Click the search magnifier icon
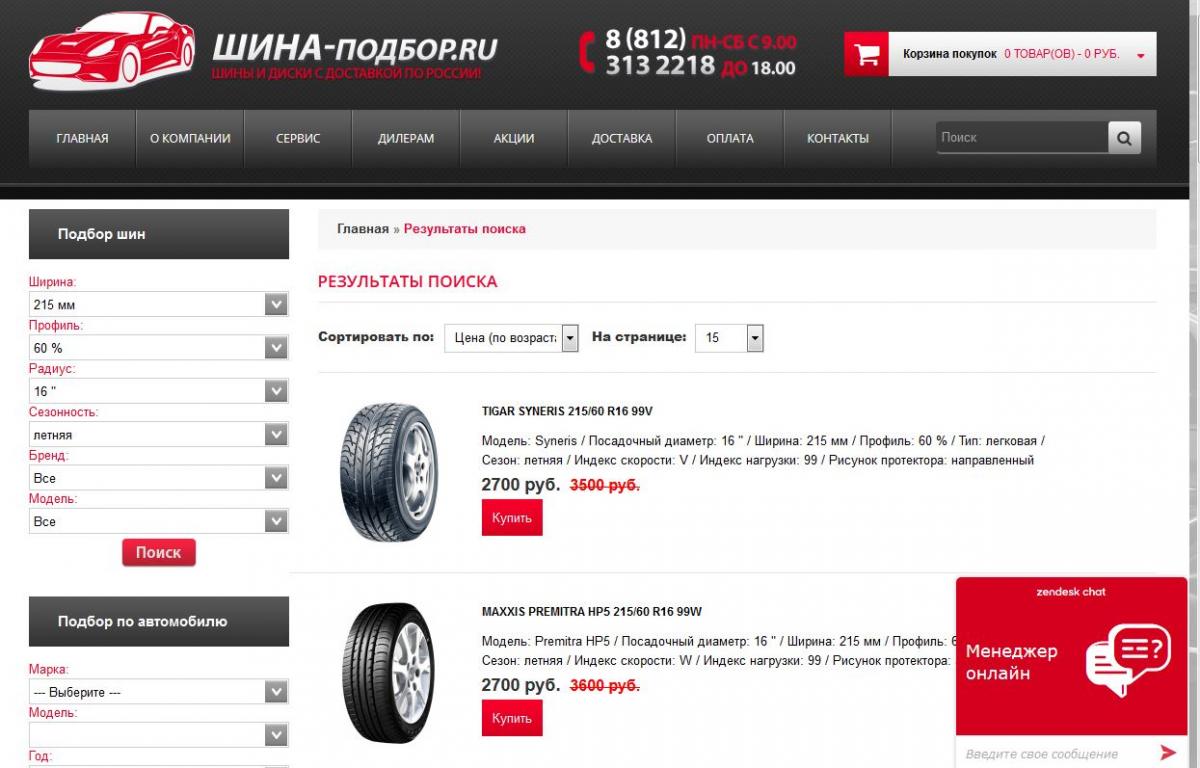Screen dimensions: 1200x768 point(1124,138)
